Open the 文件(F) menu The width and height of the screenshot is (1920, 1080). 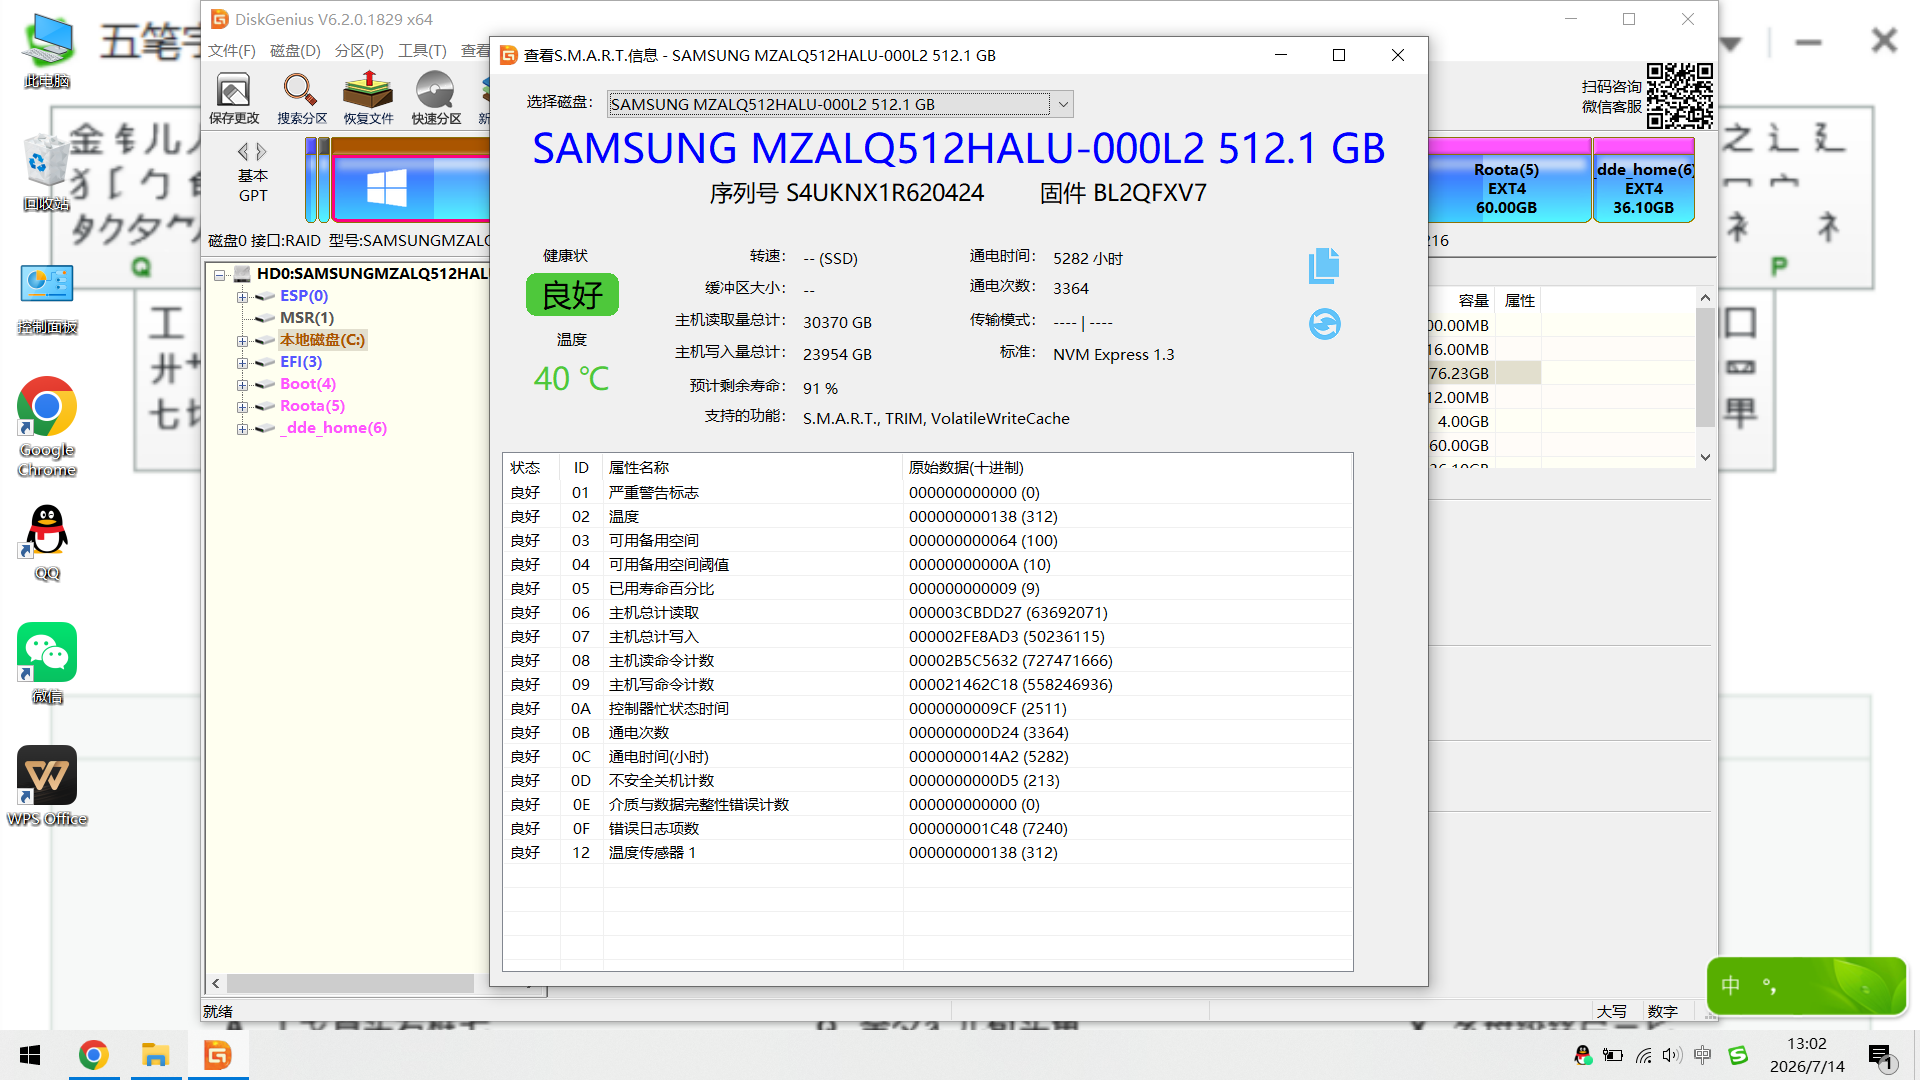pos(232,51)
